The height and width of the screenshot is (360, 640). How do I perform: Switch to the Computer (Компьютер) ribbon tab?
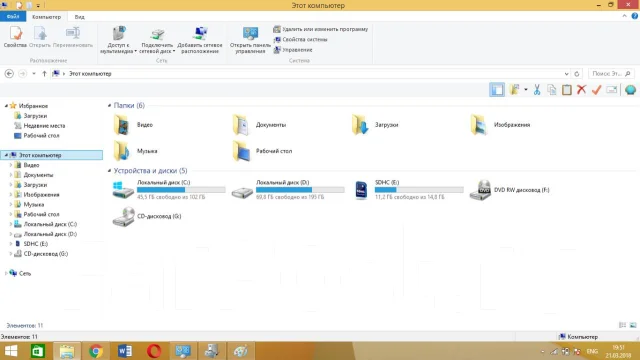pos(47,17)
